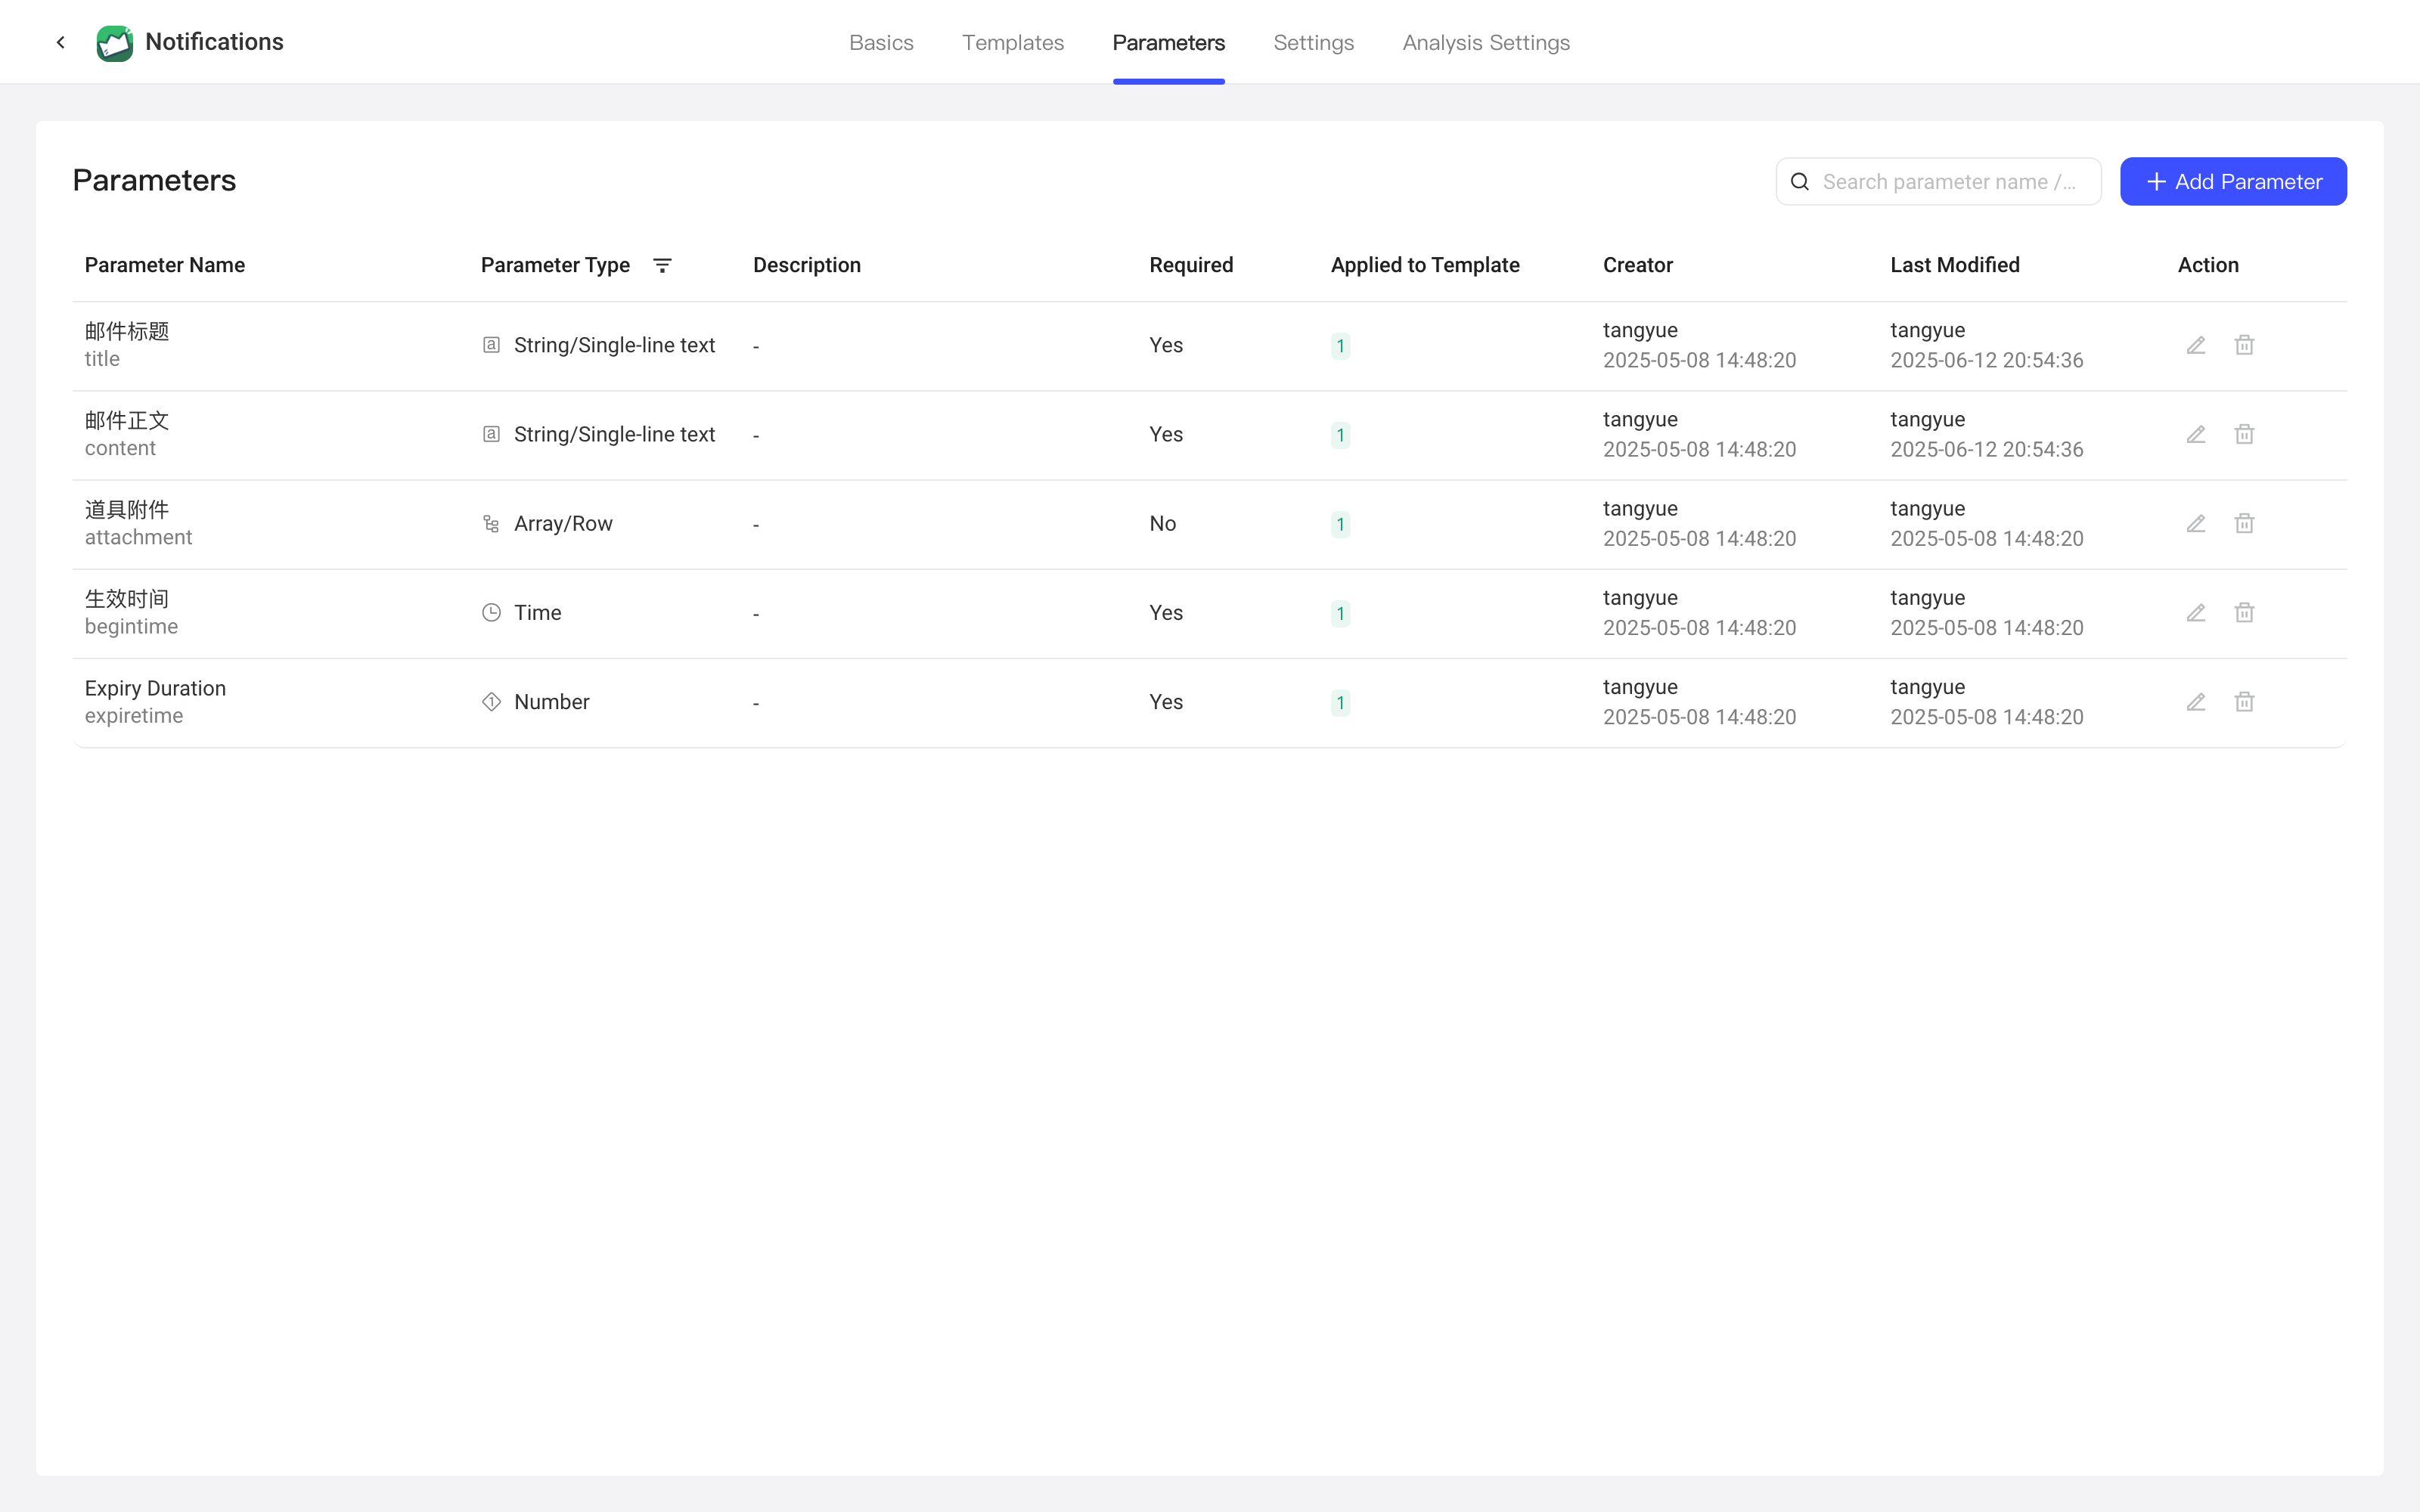Click the Applied to Template column header
The width and height of the screenshot is (2420, 1512).
(1425, 265)
